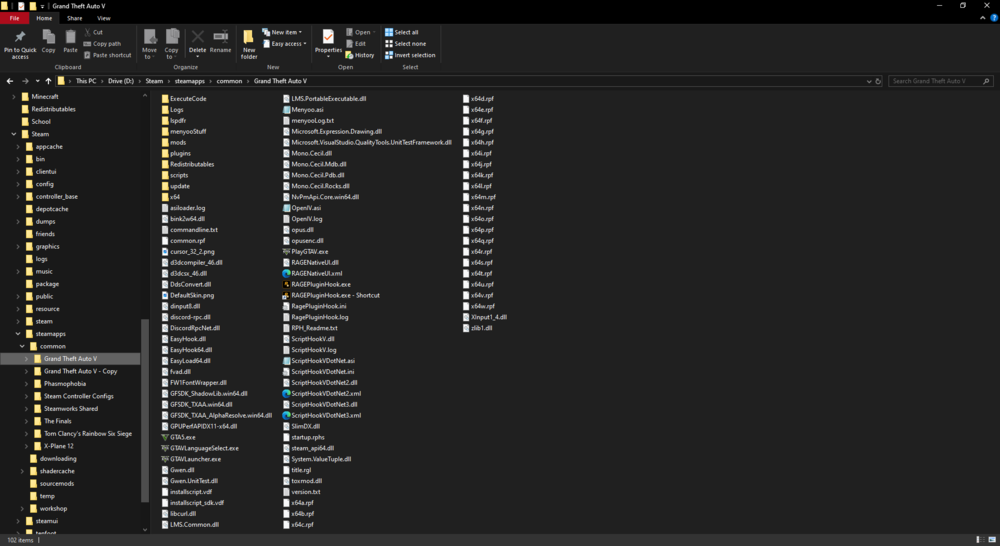Switch to the Home ribbon tab

44,18
